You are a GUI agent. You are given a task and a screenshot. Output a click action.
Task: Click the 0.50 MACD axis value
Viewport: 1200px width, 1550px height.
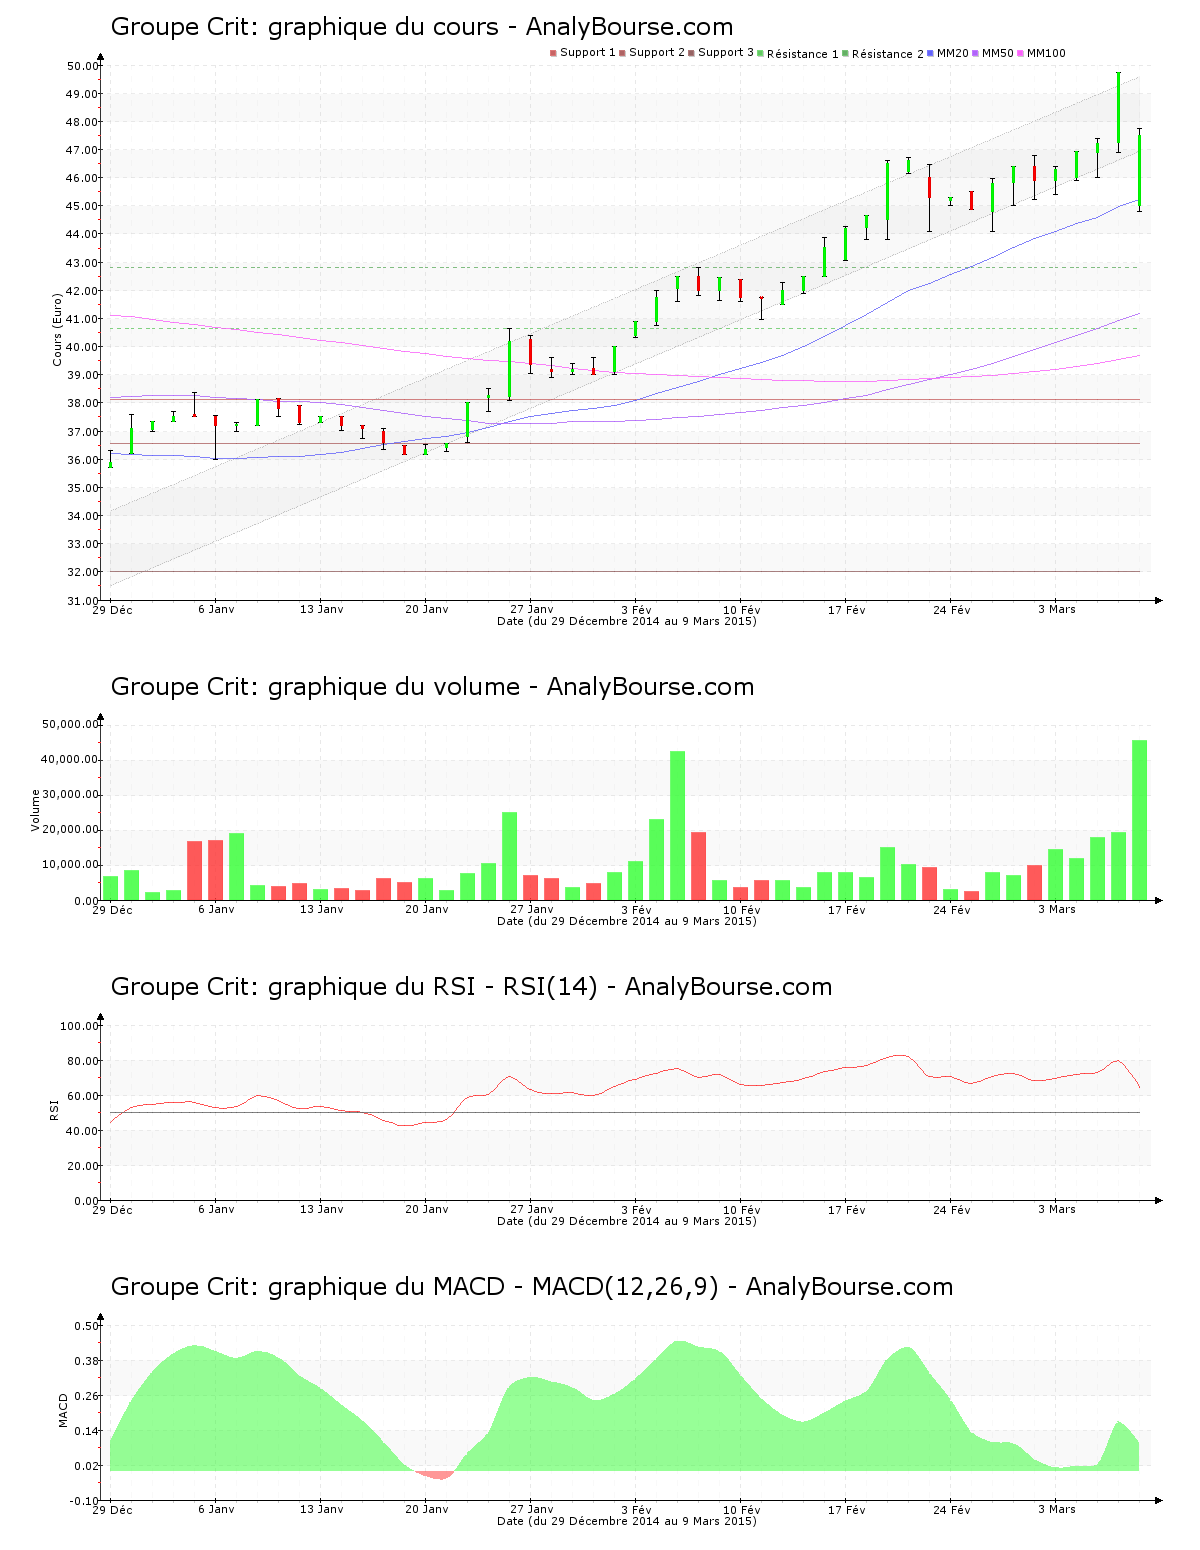pos(86,1326)
